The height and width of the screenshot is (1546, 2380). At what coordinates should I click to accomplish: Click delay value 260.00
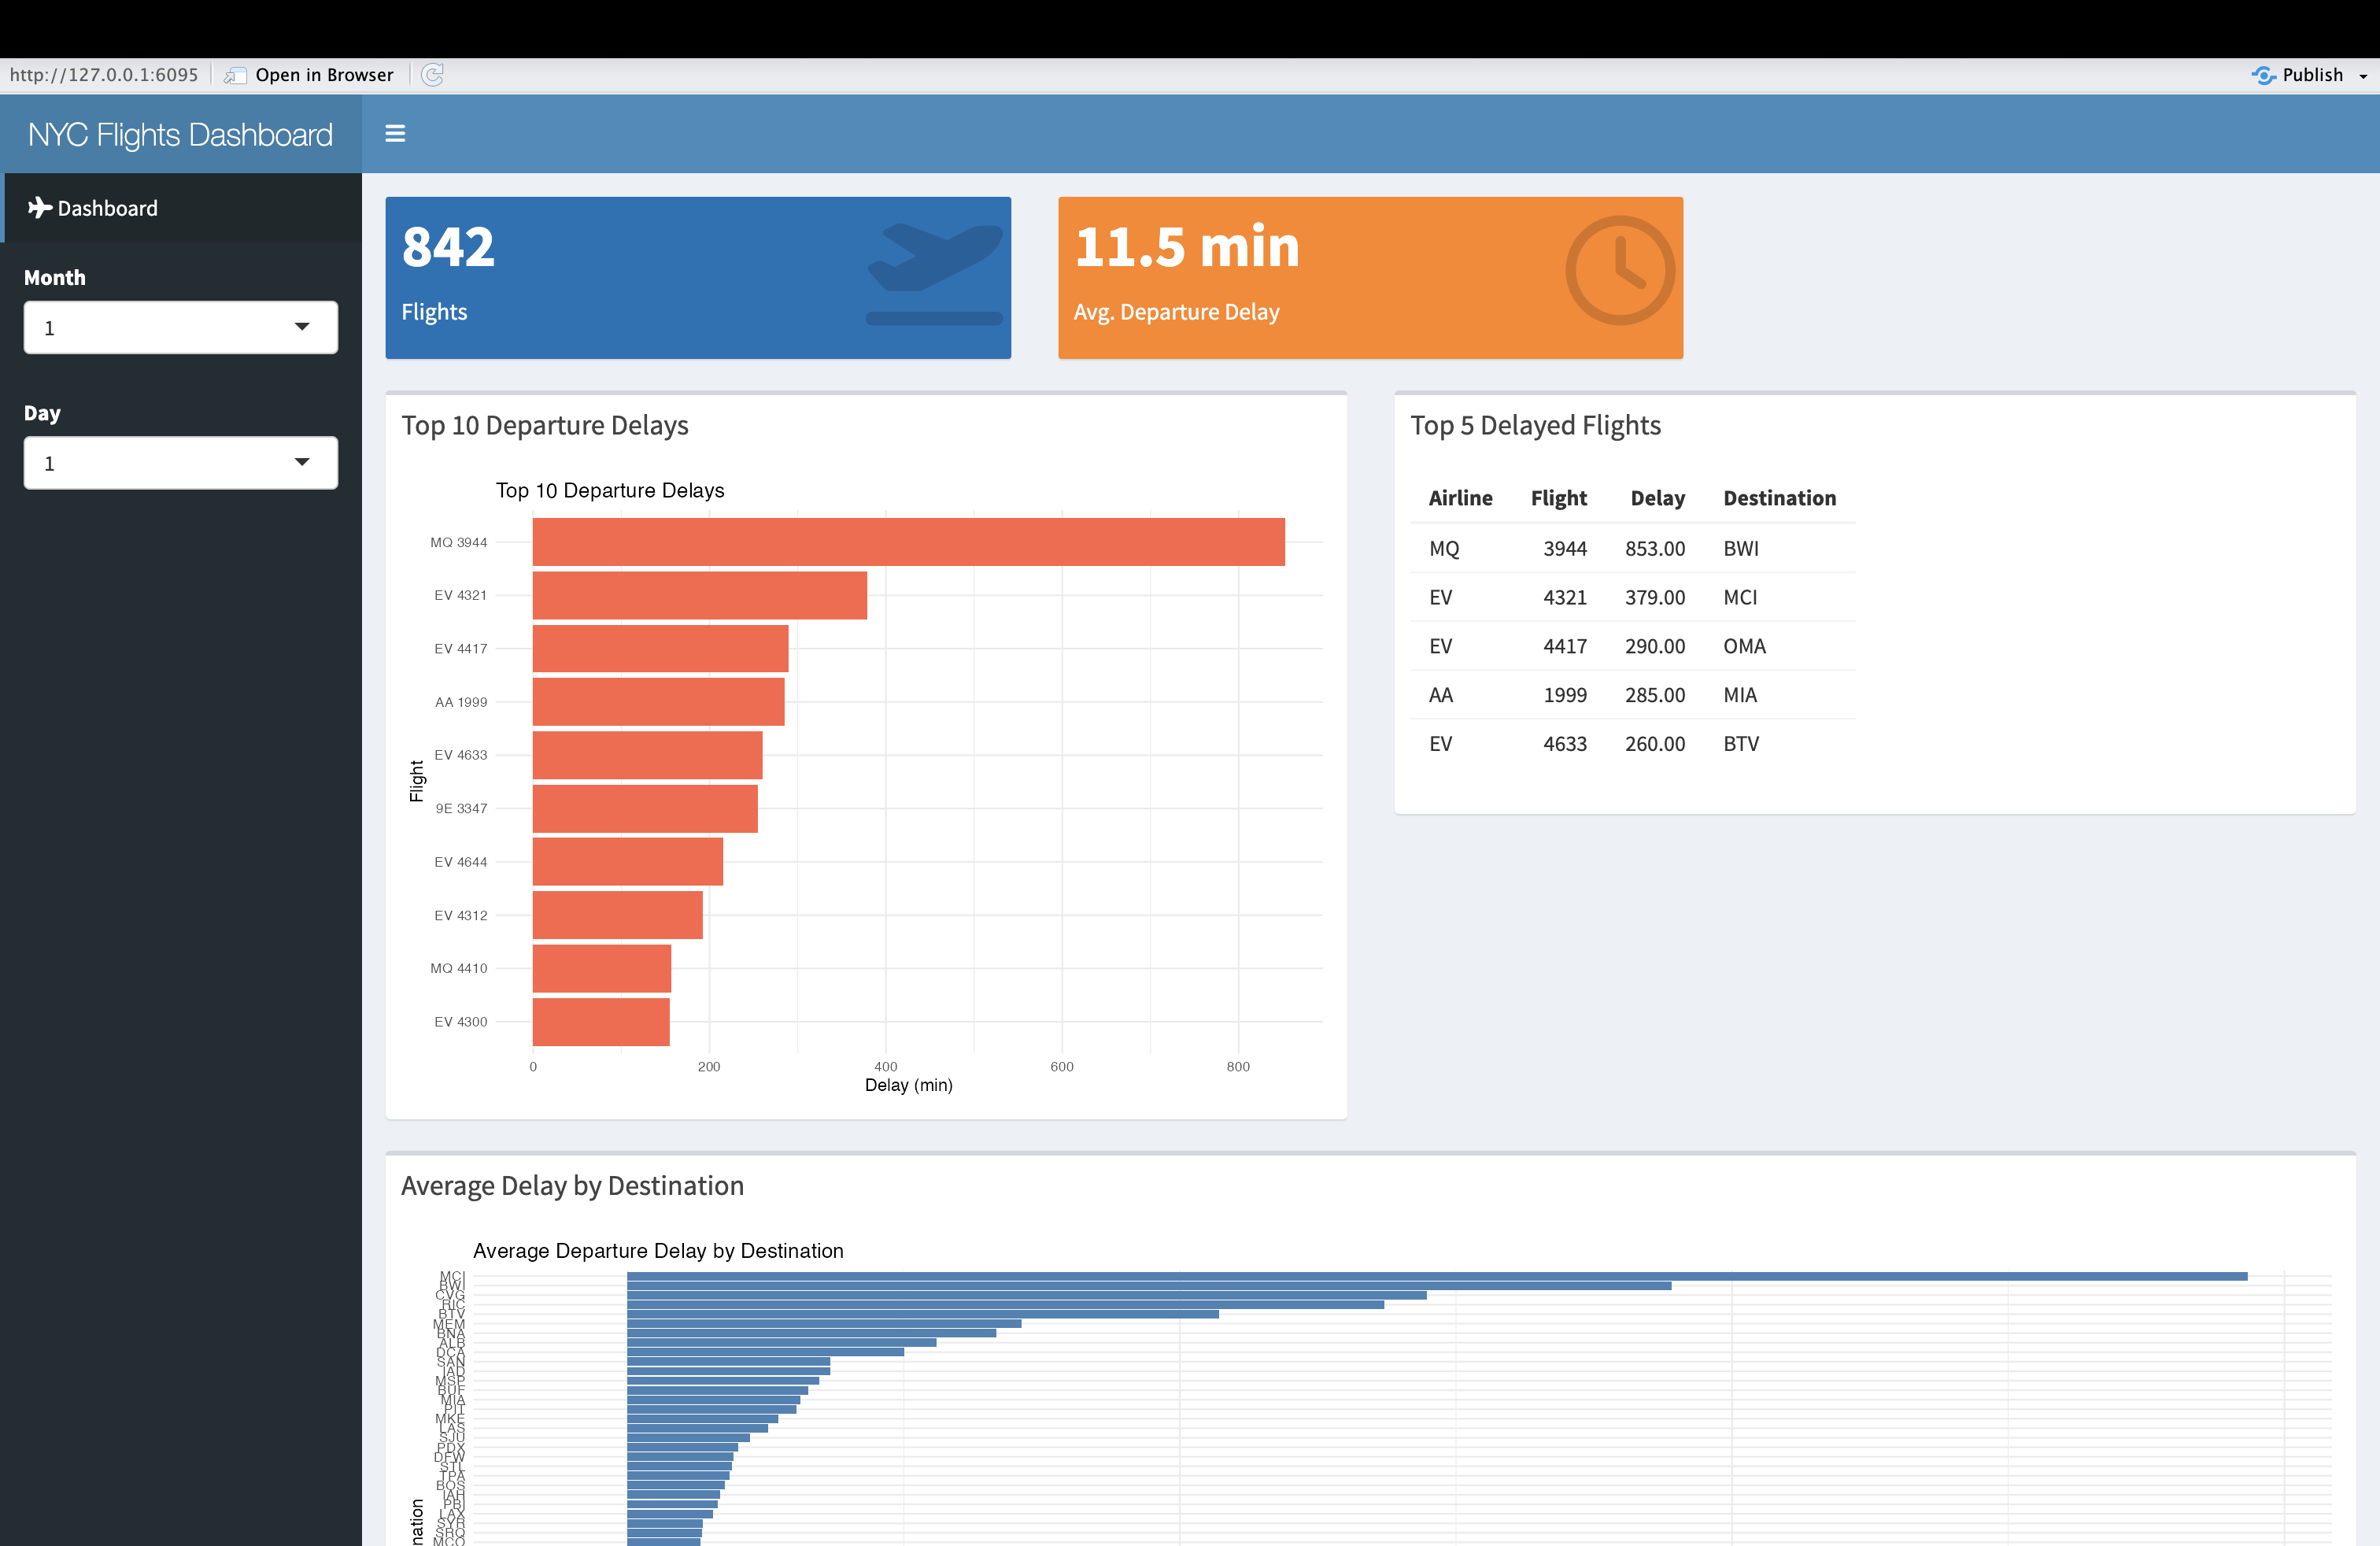click(1655, 744)
